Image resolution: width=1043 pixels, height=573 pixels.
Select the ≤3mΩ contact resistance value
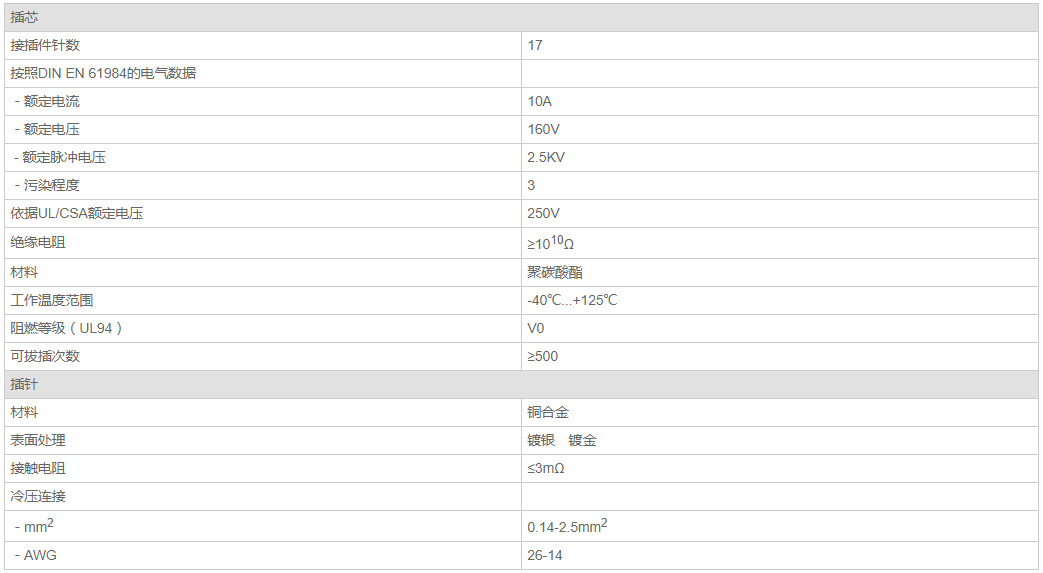547,468
